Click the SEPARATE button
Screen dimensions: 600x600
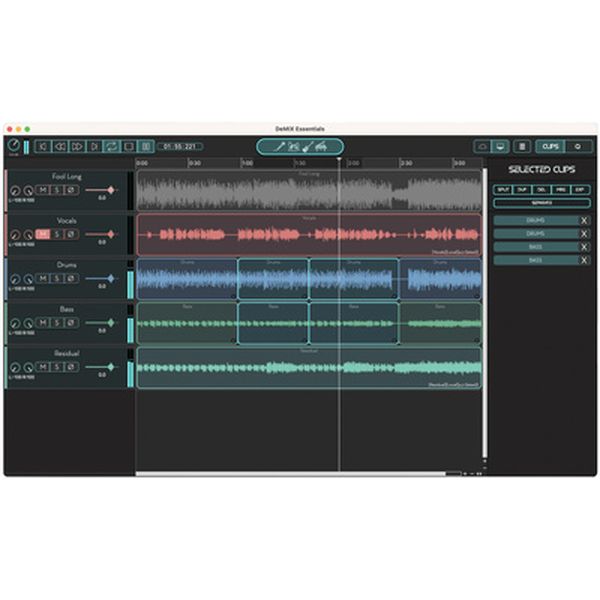541,202
